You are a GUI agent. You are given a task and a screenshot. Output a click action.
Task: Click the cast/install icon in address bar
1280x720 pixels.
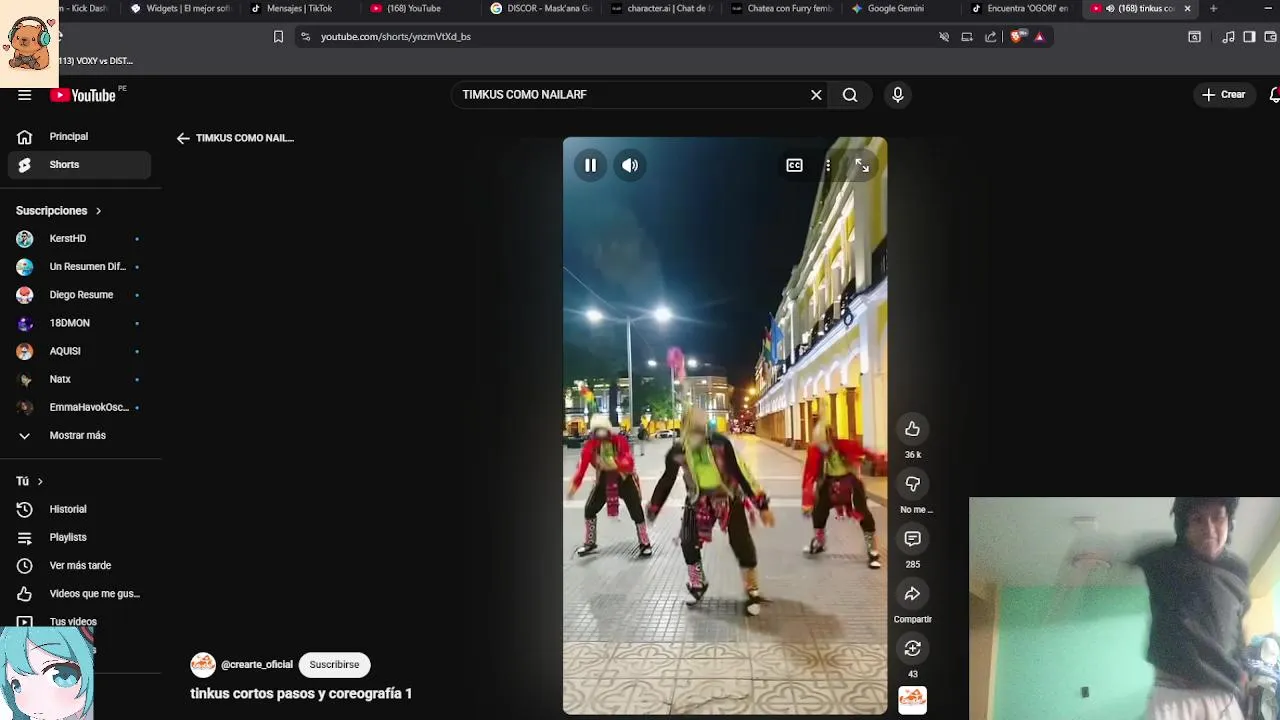tap(967, 37)
